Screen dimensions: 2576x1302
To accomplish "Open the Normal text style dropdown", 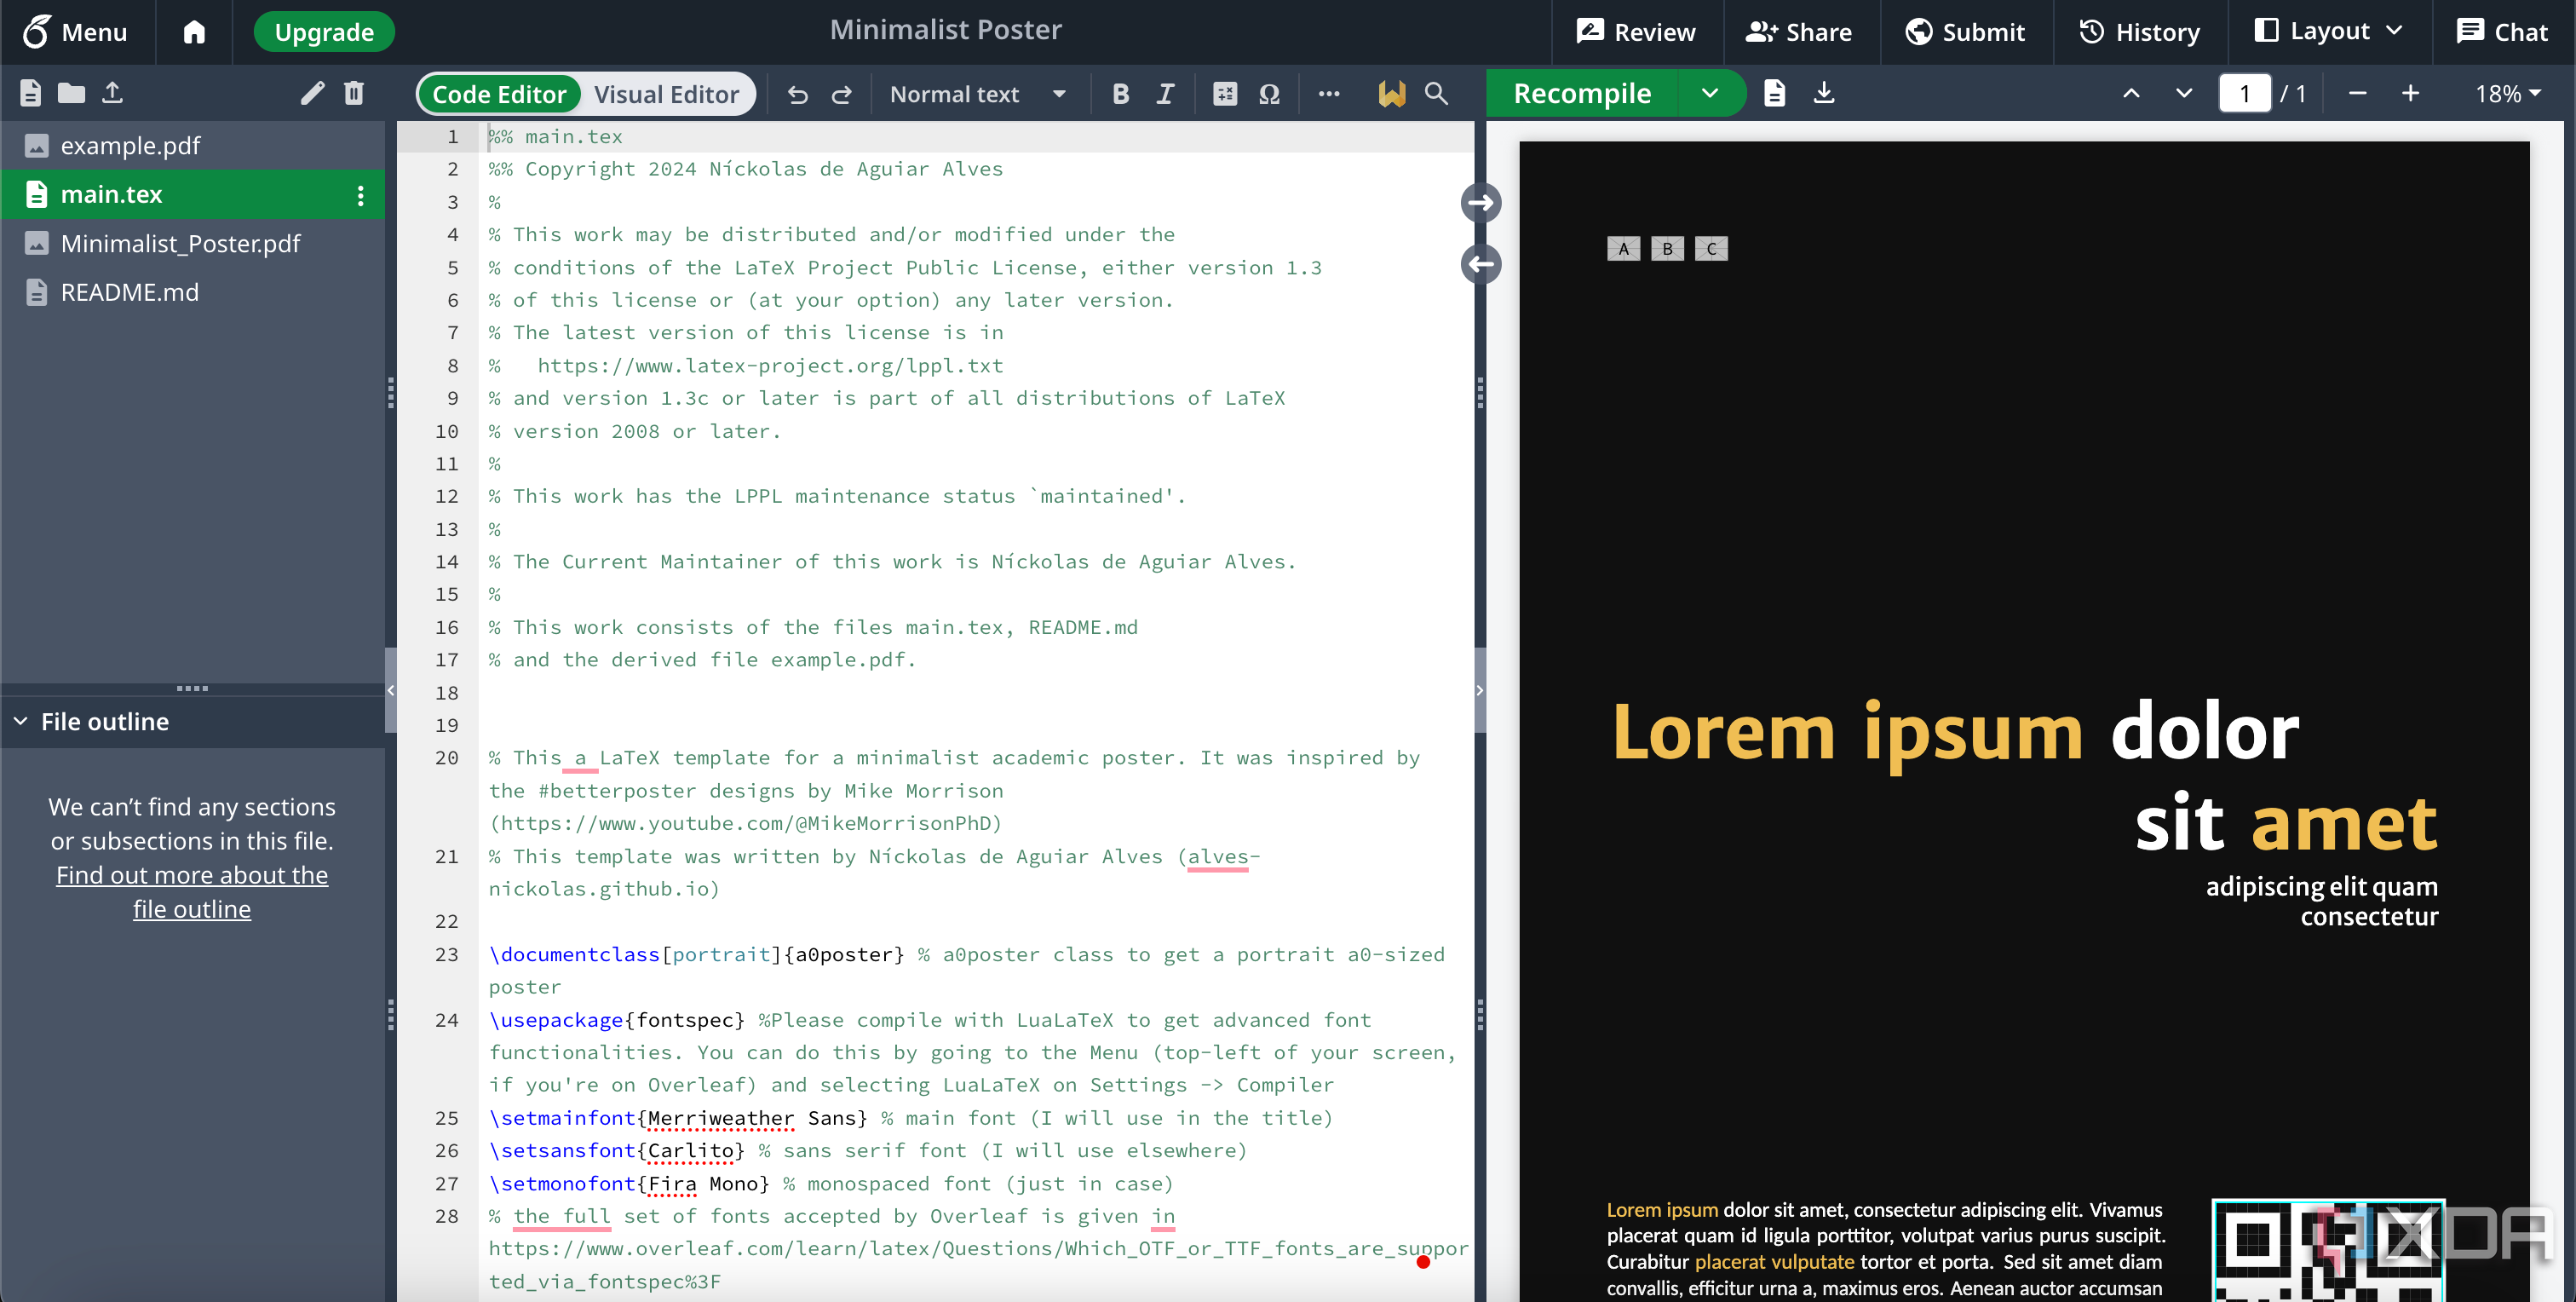I will coord(978,93).
